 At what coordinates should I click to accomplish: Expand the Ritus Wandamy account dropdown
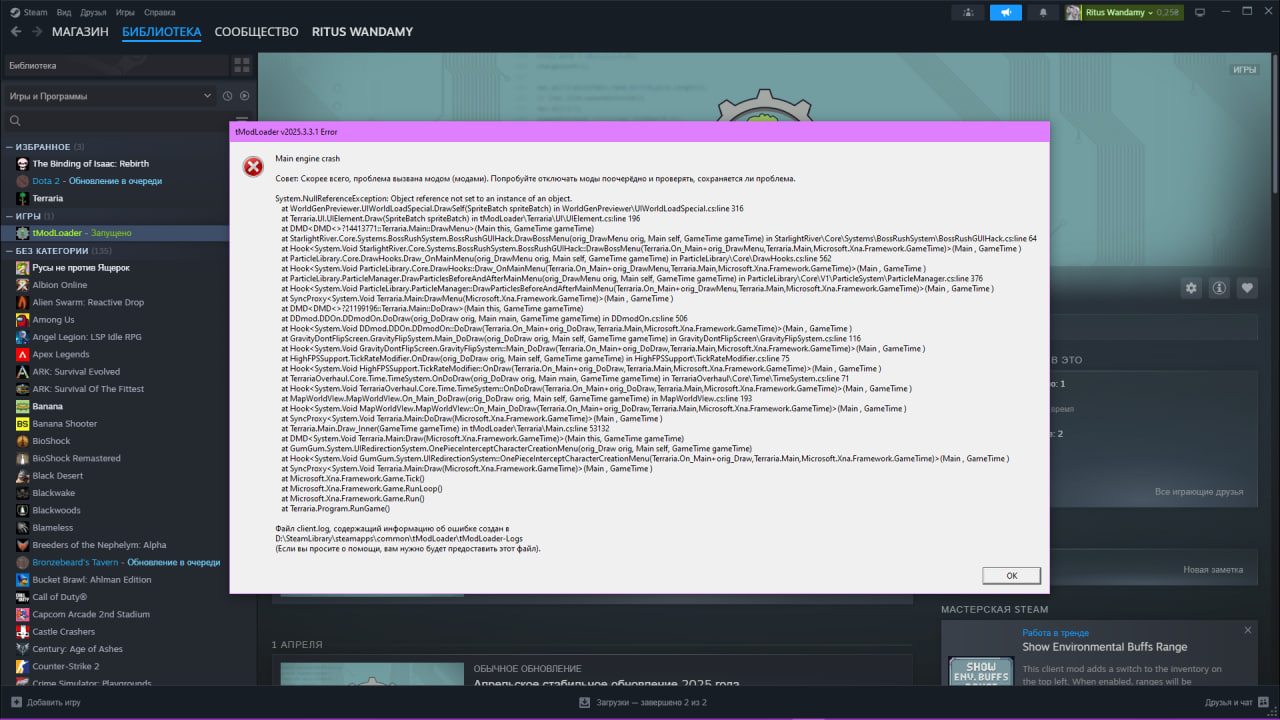[x=1120, y=12]
